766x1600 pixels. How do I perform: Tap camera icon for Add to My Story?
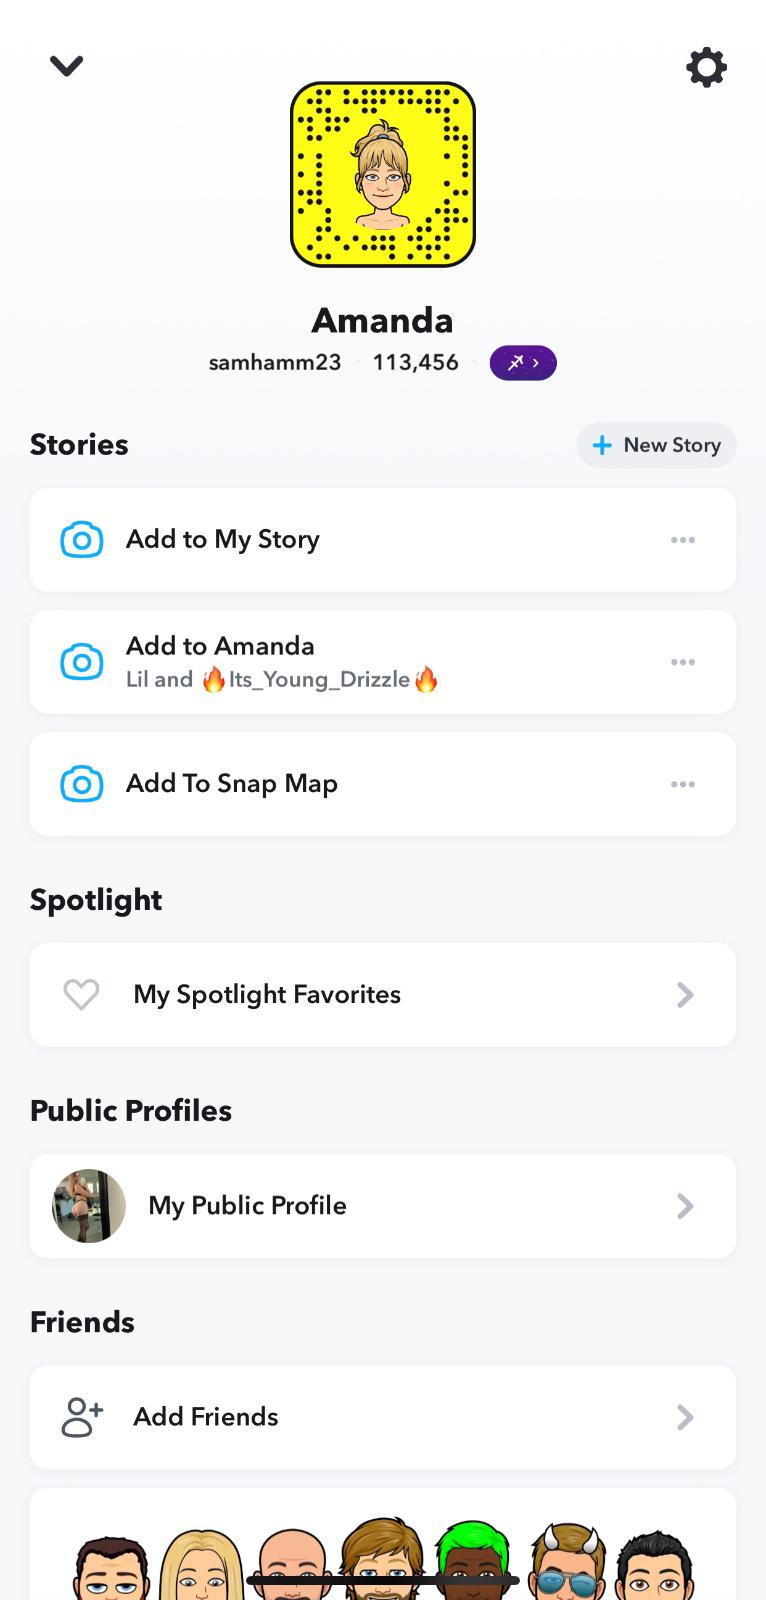[x=82, y=540]
